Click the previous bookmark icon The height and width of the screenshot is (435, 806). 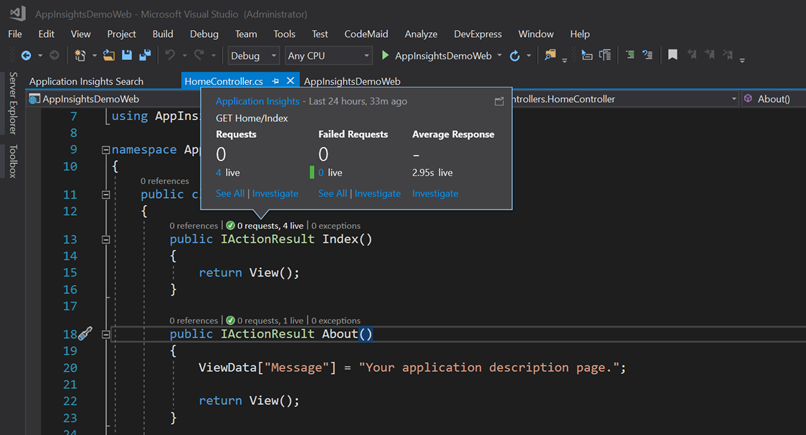click(x=692, y=55)
